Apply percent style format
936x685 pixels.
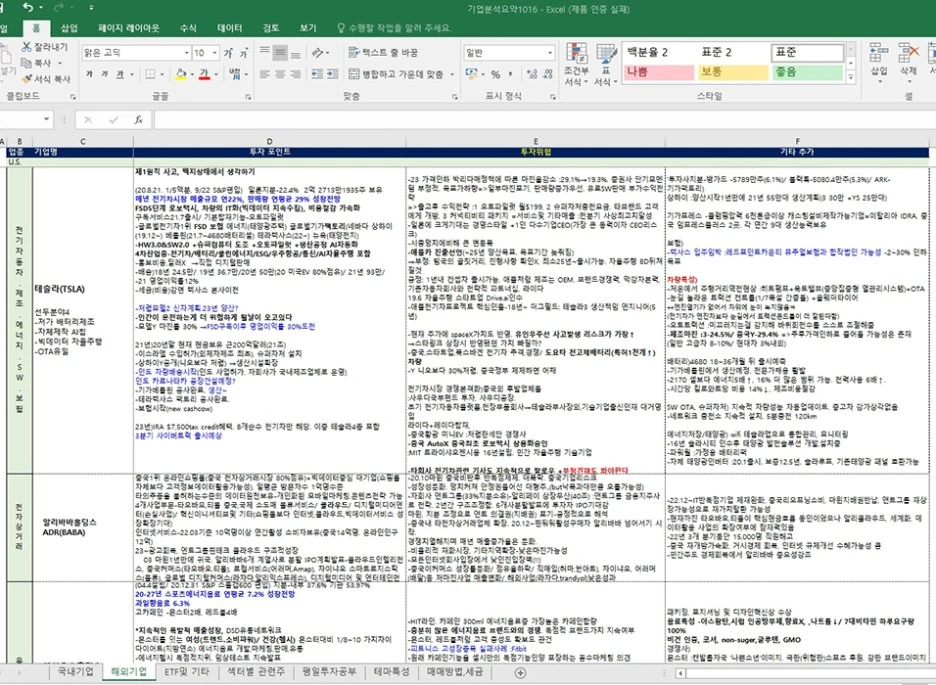tap(495, 75)
